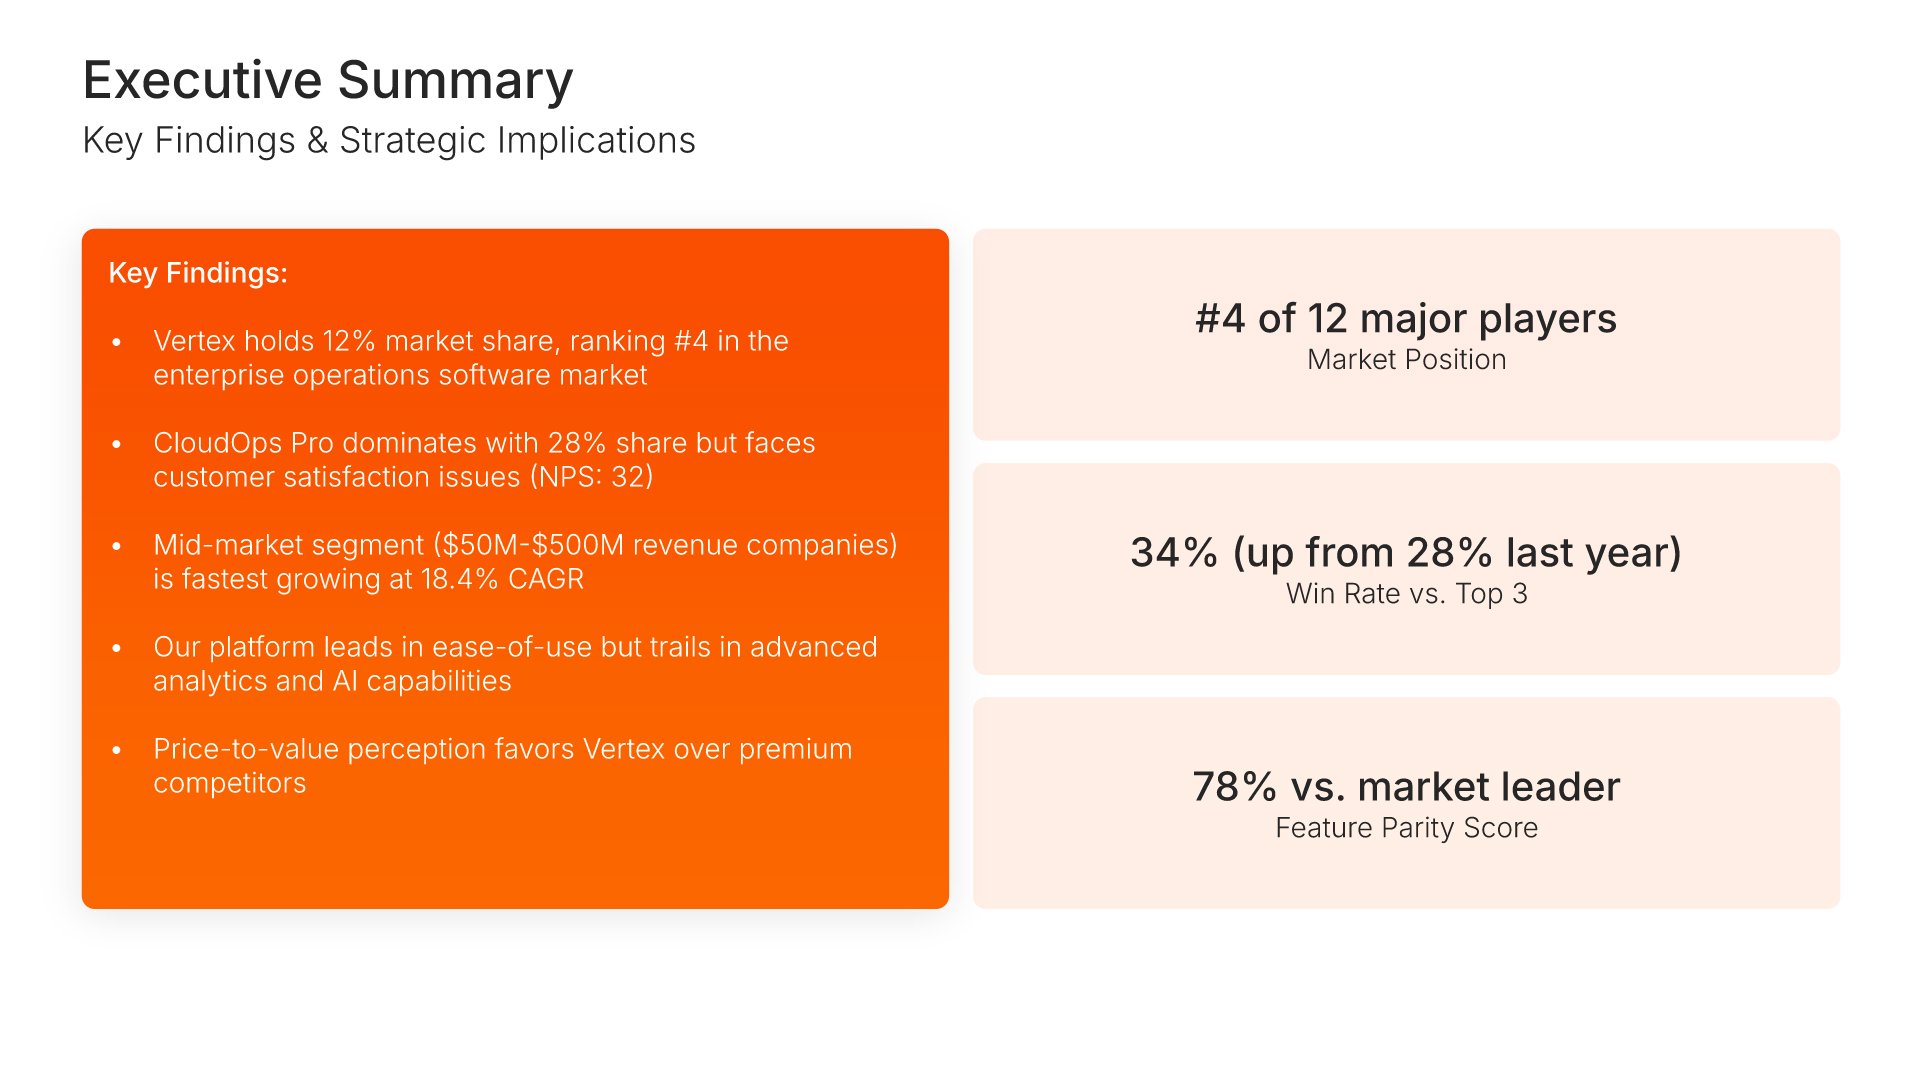Select the bullet dot before Mid-market segment
Screen dimensions: 1920x1080
pos(117,546)
